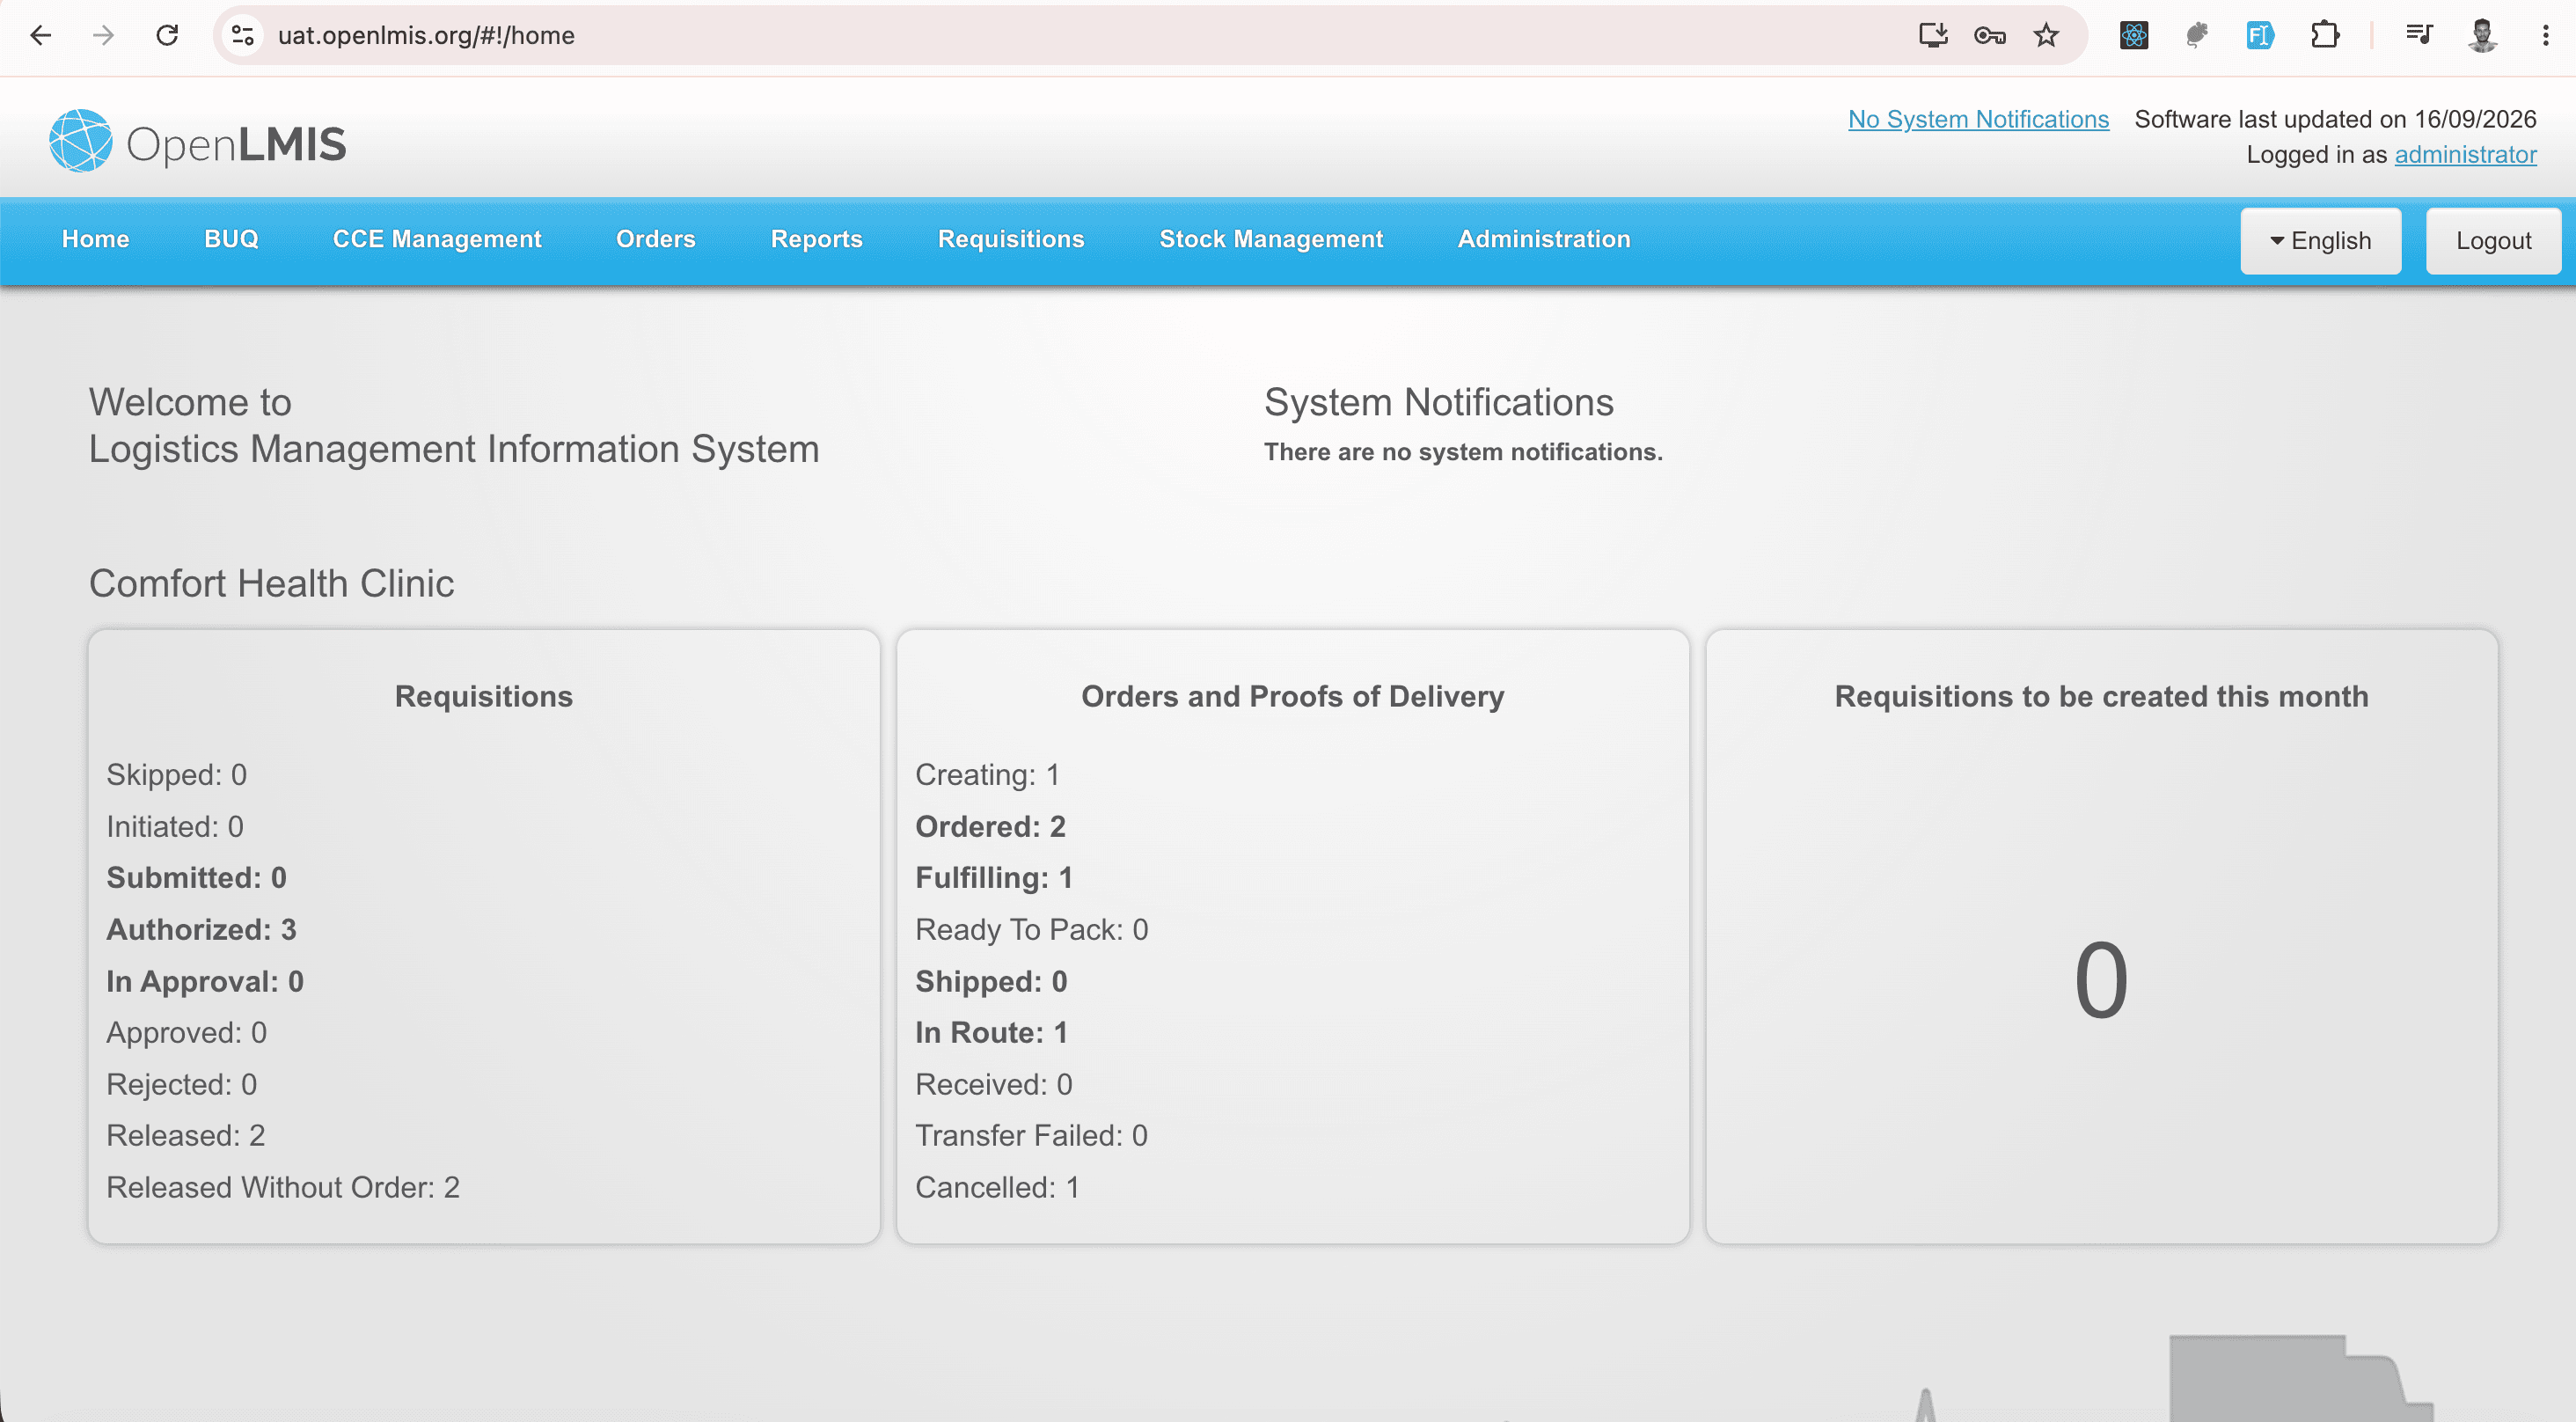This screenshot has width=2576, height=1422.
Task: Go back using the browser back arrow
Action: (41, 36)
